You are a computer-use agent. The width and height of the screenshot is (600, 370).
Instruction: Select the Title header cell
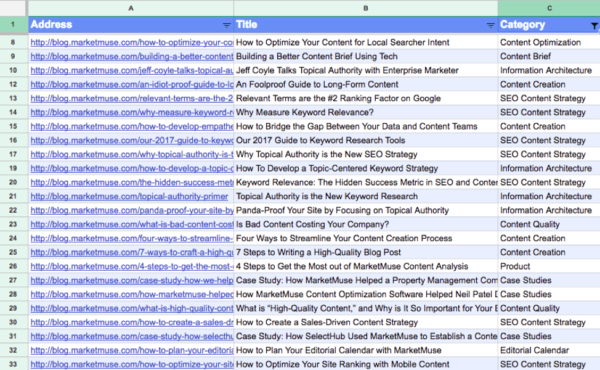[x=366, y=24]
